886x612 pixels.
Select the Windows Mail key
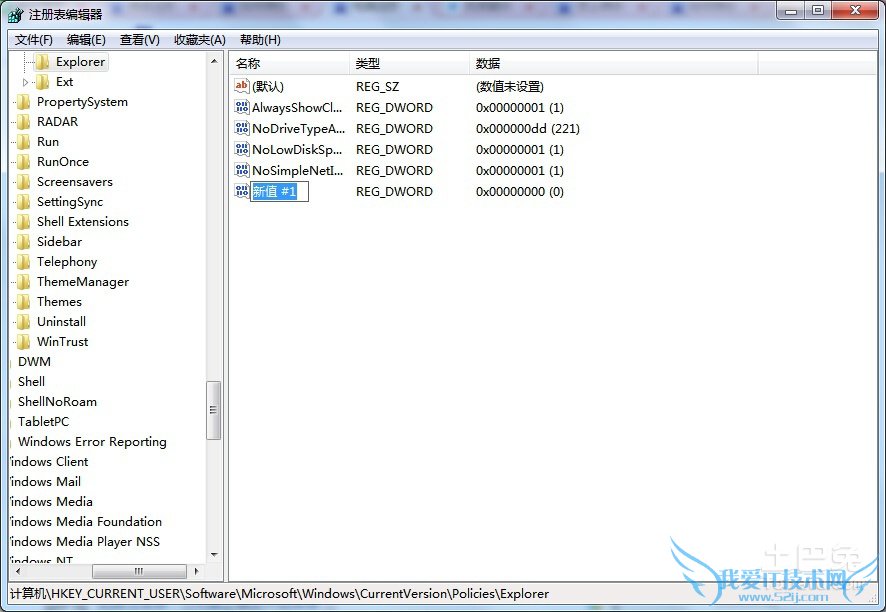(x=46, y=481)
